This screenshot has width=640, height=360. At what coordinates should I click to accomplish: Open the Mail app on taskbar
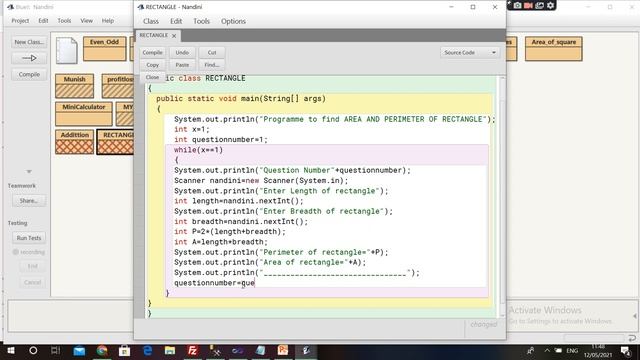pos(79,351)
